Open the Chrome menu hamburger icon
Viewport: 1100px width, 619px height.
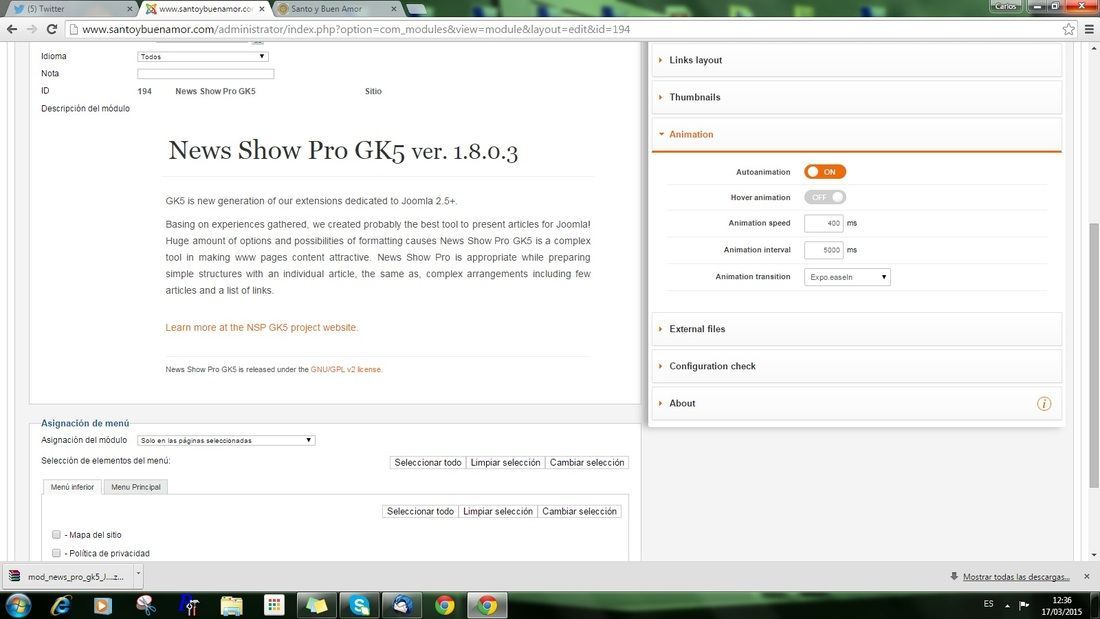[1089, 29]
